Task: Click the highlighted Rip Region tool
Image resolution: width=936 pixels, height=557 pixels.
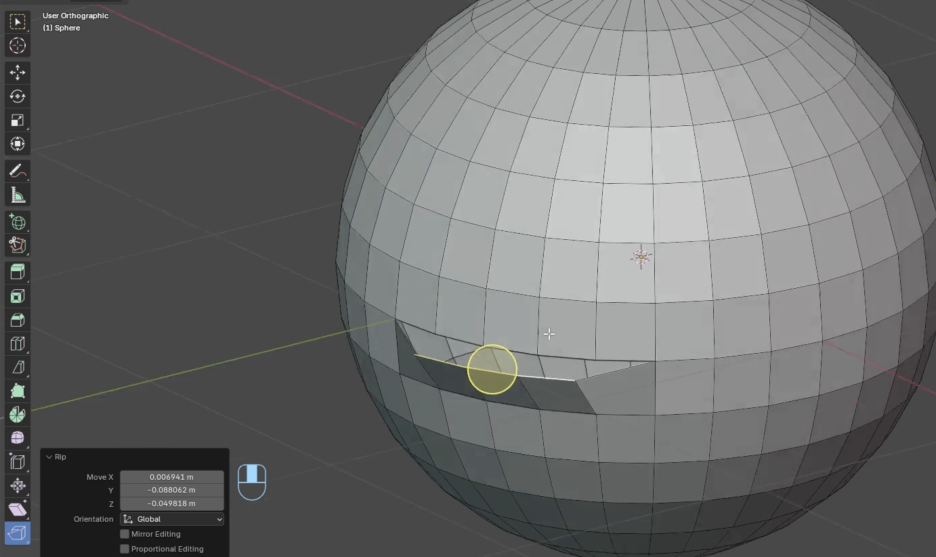Action: point(17,533)
